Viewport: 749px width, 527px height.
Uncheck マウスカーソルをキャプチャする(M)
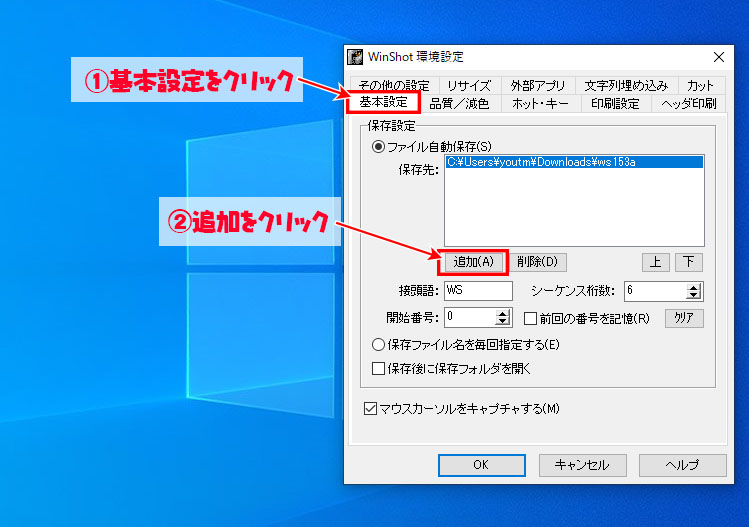coord(370,409)
